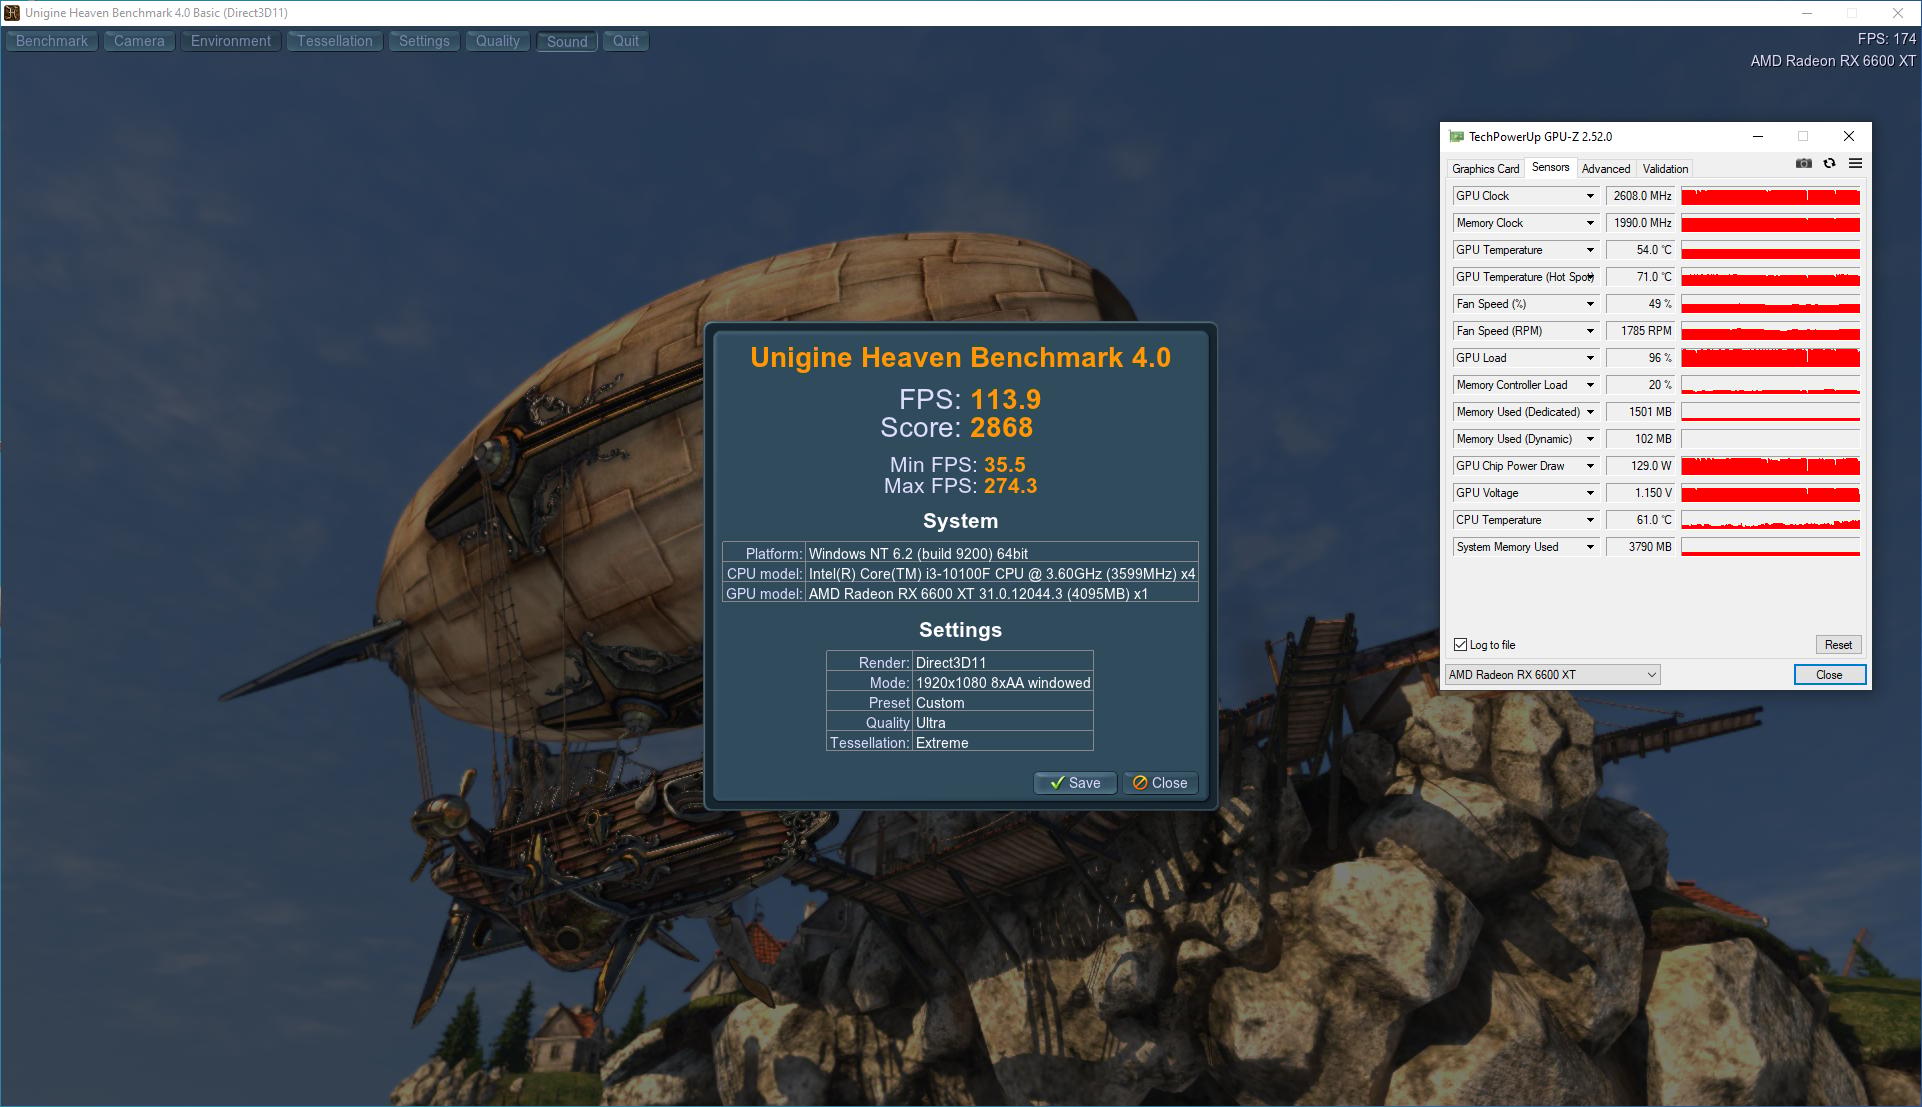
Task: Expand the GPU Load sensor dropdown
Action: coord(1590,358)
